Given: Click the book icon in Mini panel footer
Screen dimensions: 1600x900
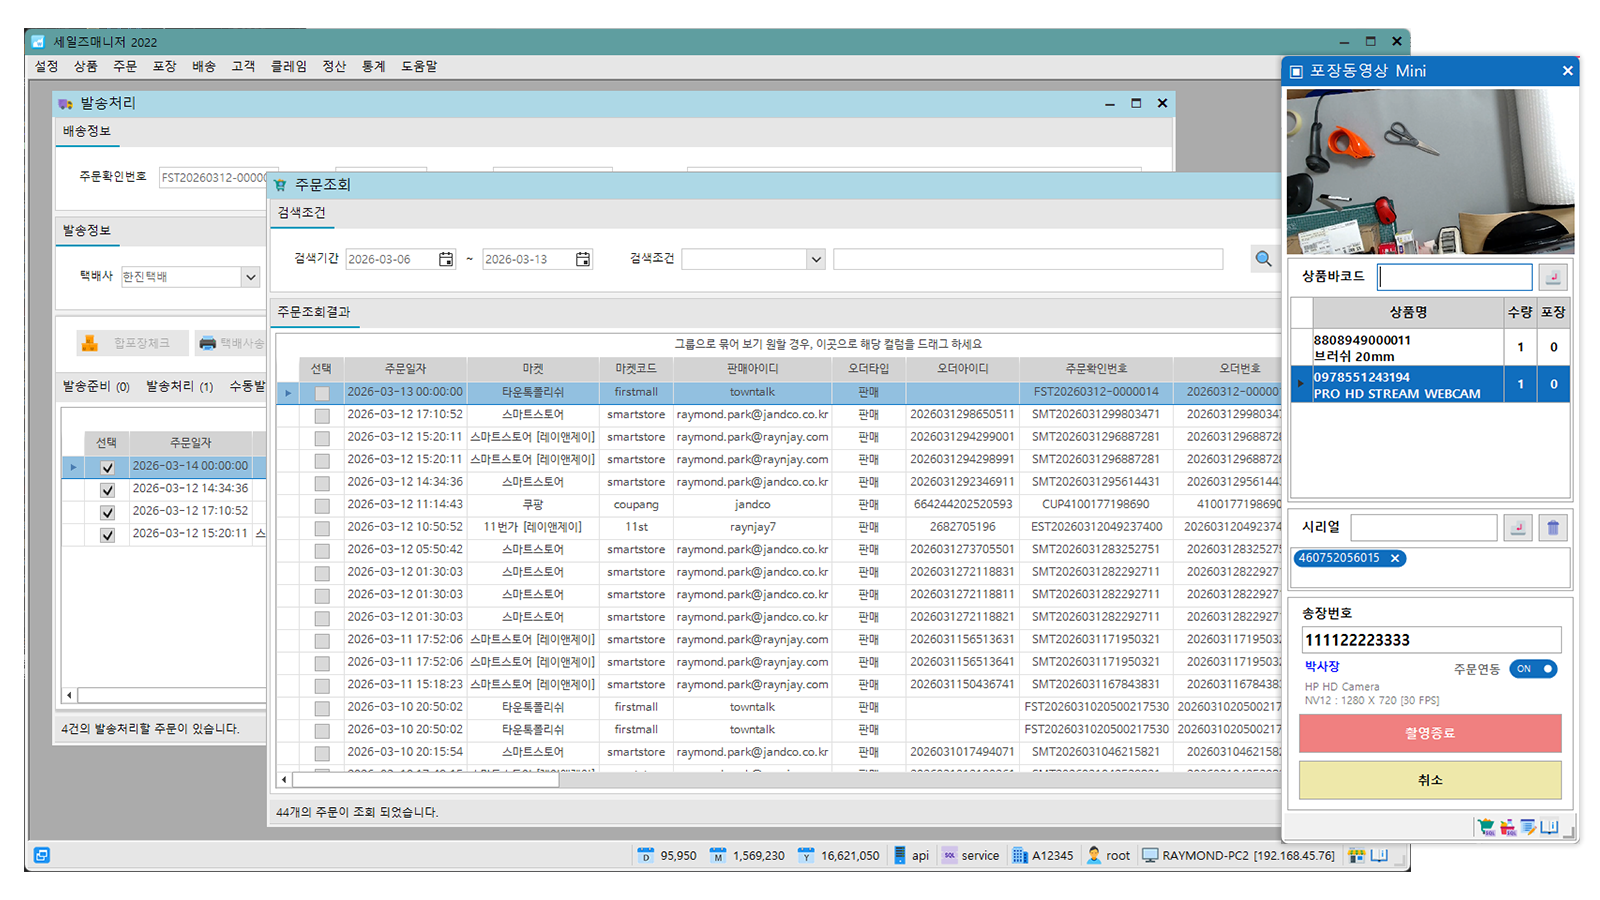Looking at the screenshot, I should click(x=1549, y=827).
